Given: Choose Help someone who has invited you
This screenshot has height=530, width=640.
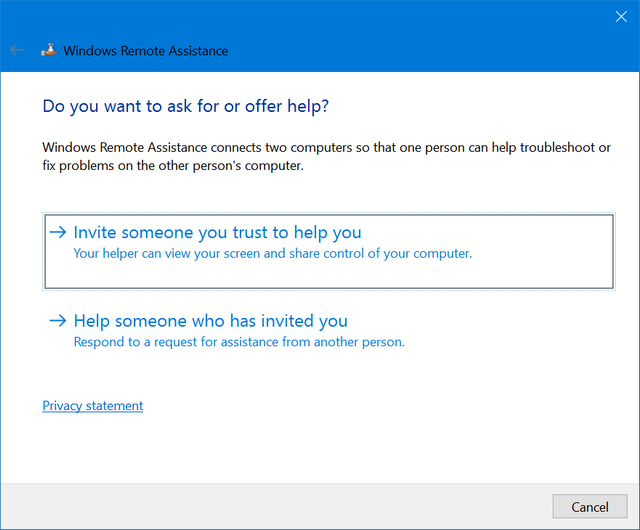Looking at the screenshot, I should [x=329, y=330].
